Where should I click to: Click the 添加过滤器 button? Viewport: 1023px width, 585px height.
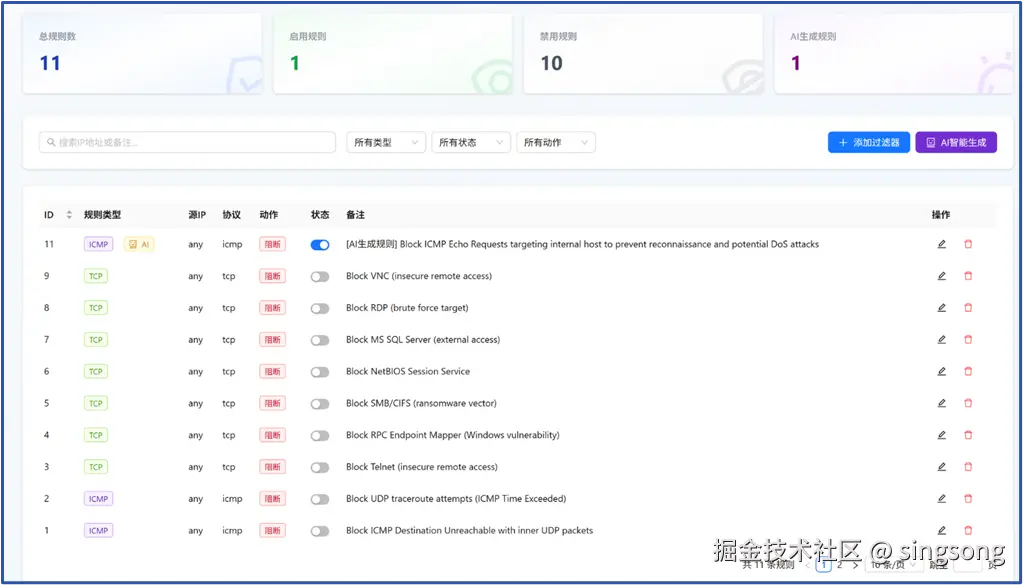click(x=869, y=142)
